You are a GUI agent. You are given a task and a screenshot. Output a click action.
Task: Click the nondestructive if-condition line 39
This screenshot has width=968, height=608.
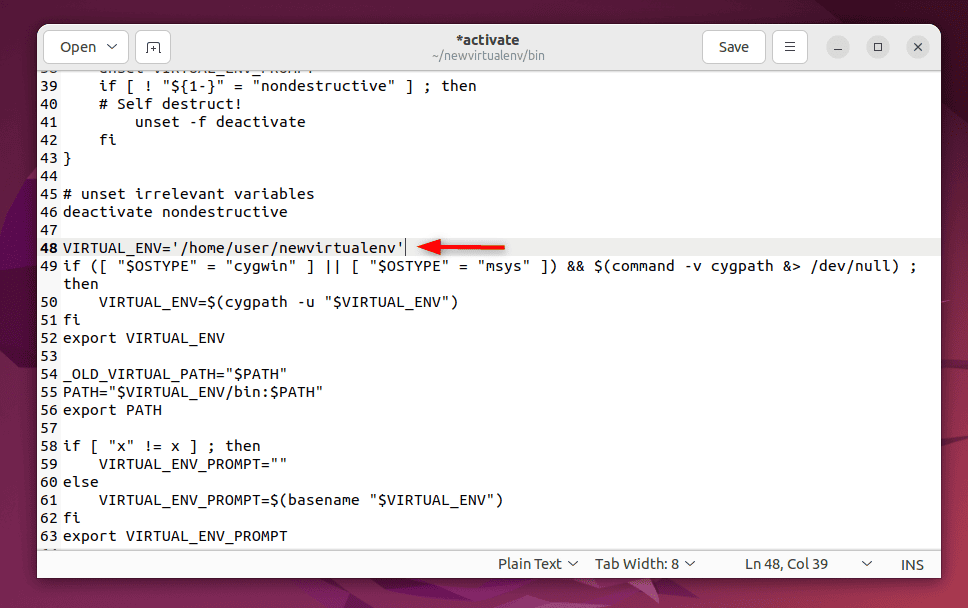[288, 86]
